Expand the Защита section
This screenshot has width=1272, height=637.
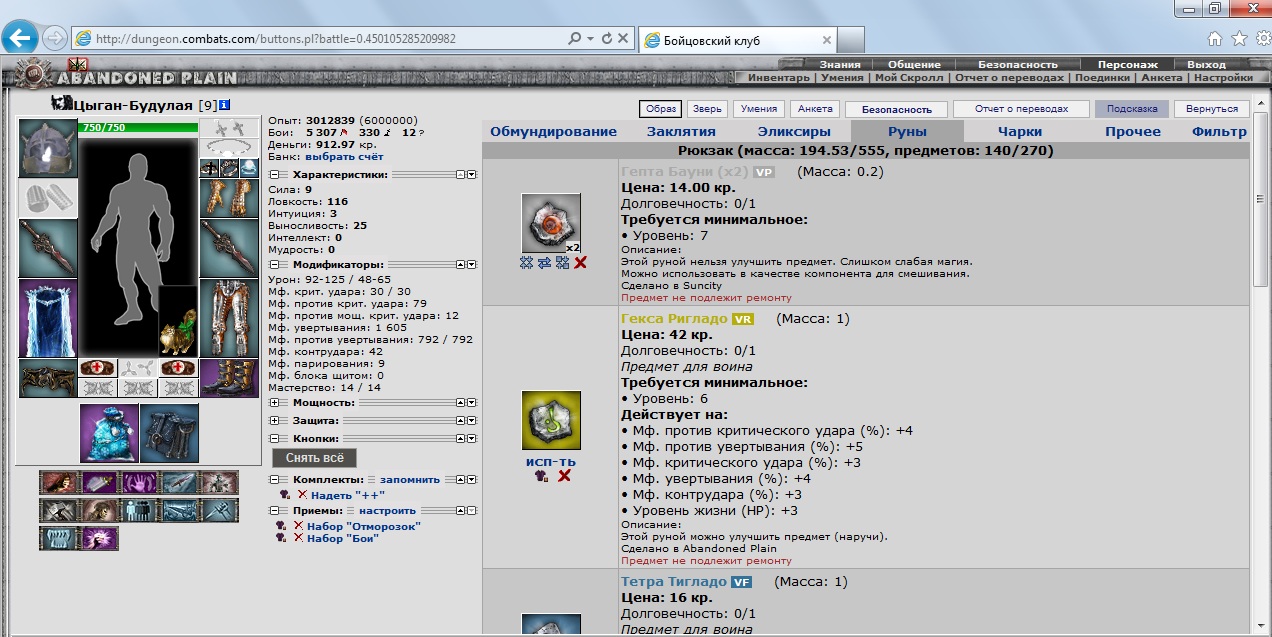pyautogui.click(x=274, y=421)
